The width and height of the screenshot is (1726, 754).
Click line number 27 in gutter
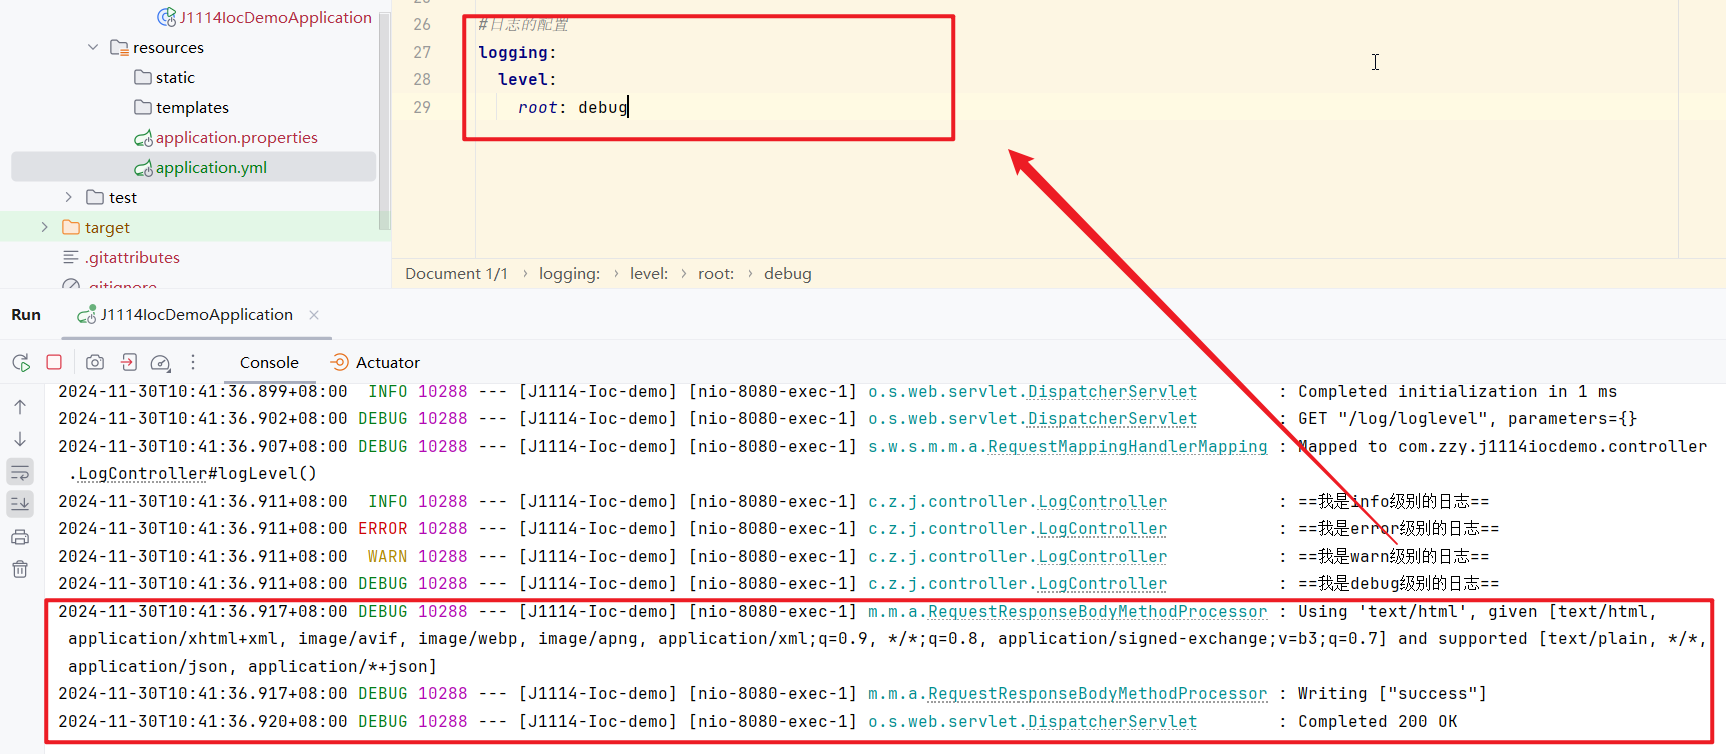click(x=422, y=52)
